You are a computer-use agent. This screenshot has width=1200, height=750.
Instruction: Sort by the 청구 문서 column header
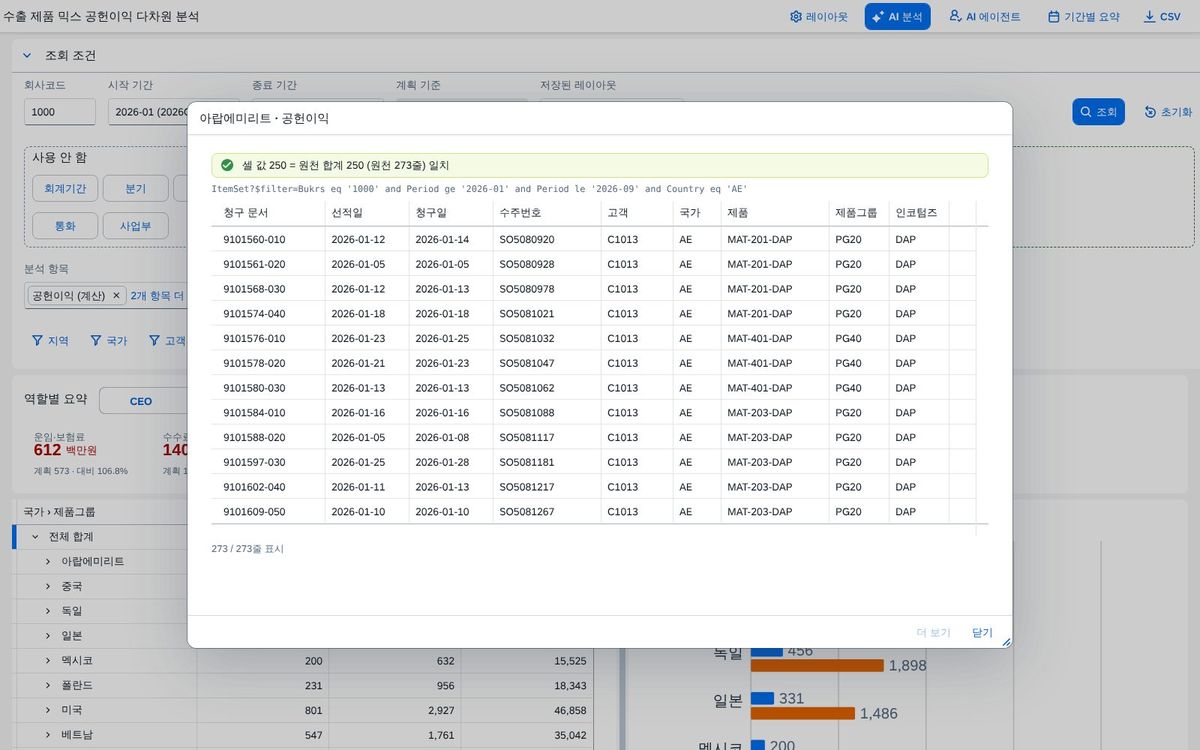268,214
